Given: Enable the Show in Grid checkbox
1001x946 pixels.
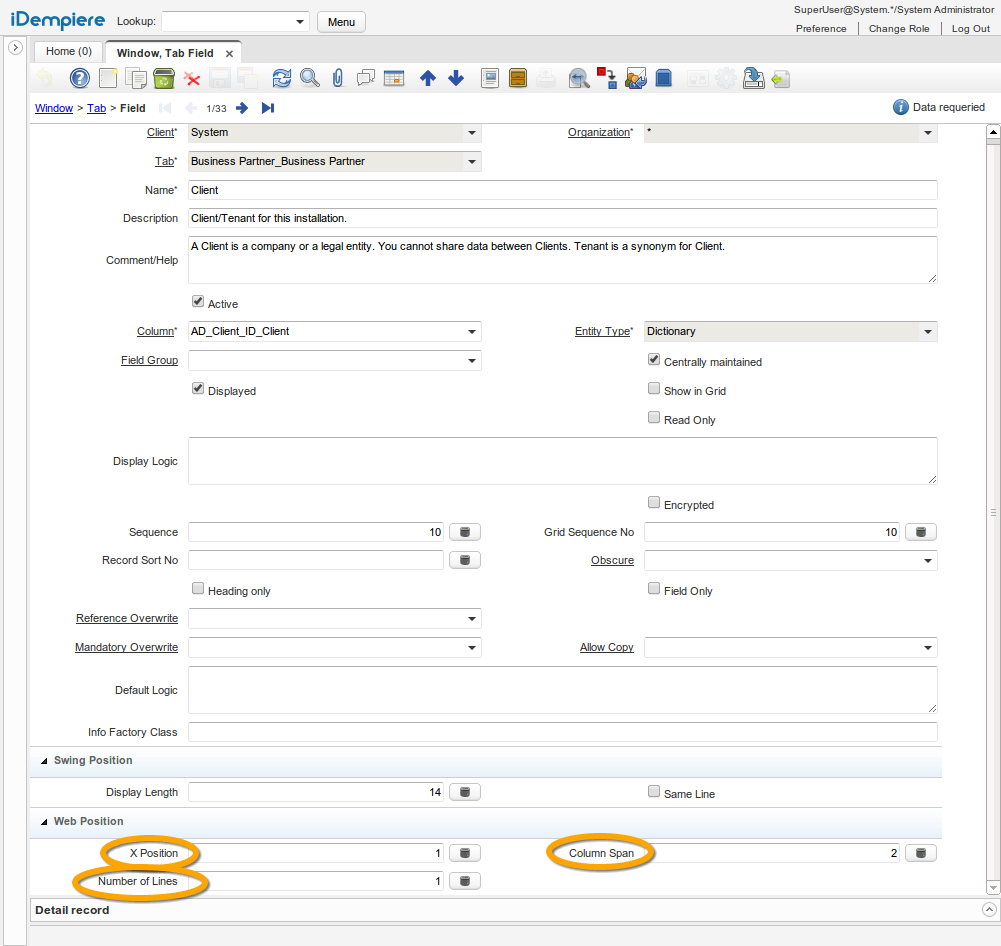Looking at the screenshot, I should coord(654,390).
